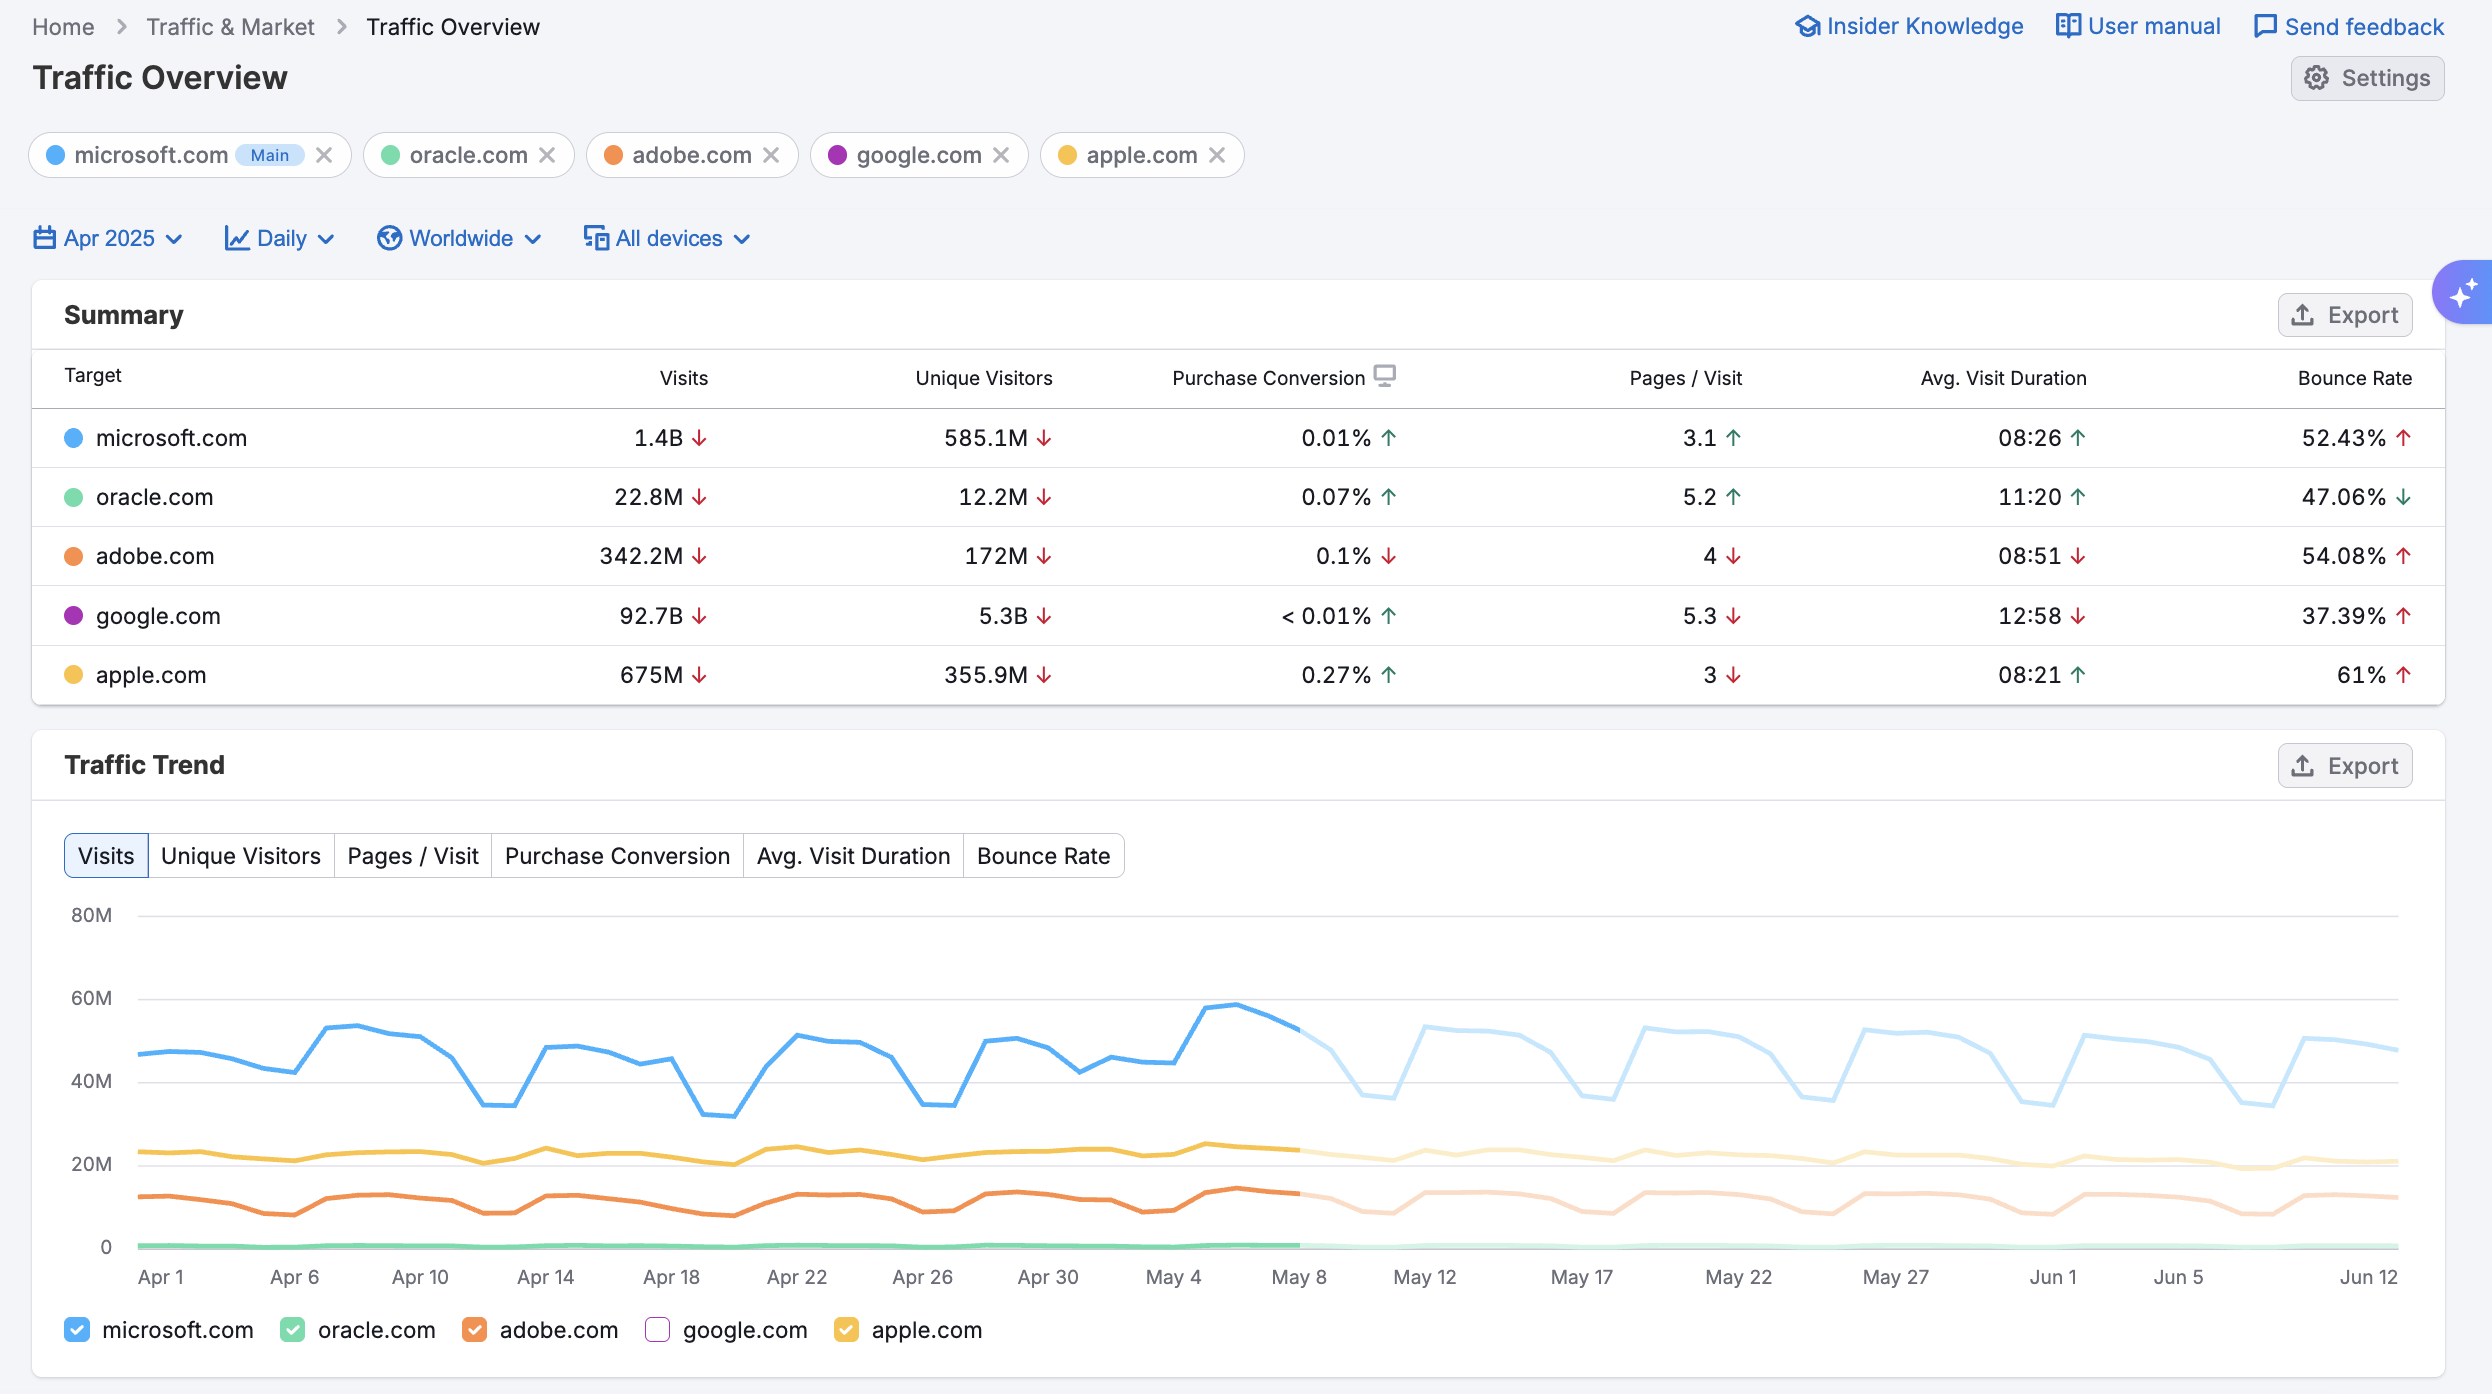Viewport: 2492px width, 1394px height.
Task: Go to Home breadcrumb
Action: click(63, 27)
